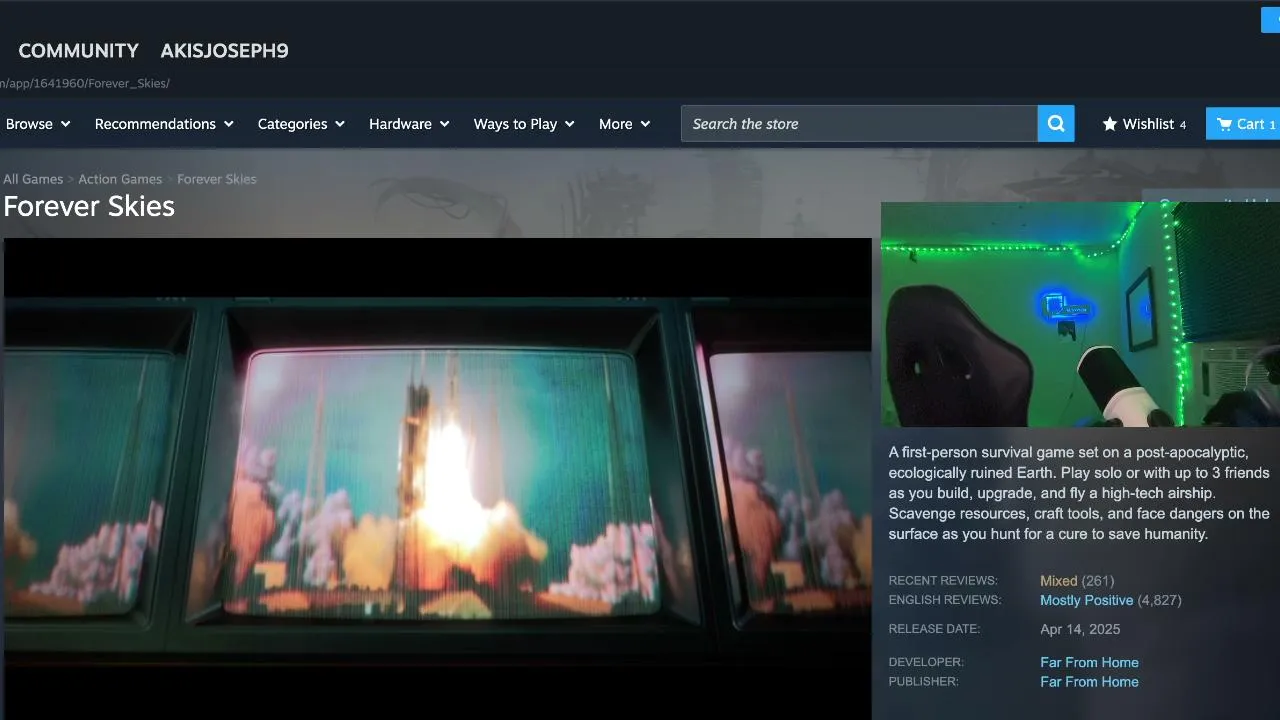Screen dimensions: 1280x720
Task: Focus the 'Search the store' field
Action: point(860,124)
